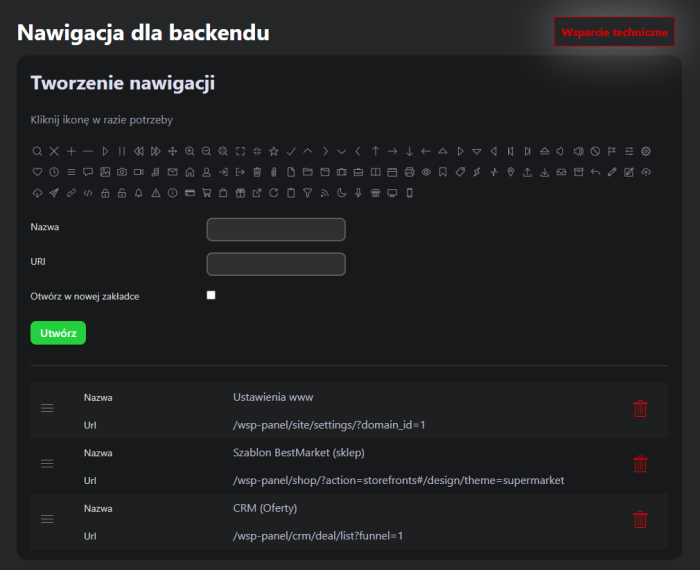
Task: Pick the flag icon
Action: 612,151
